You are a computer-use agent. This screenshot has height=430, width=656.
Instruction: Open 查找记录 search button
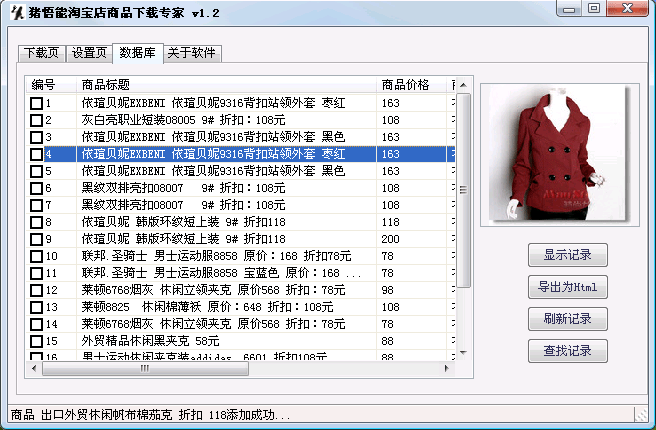(568, 351)
